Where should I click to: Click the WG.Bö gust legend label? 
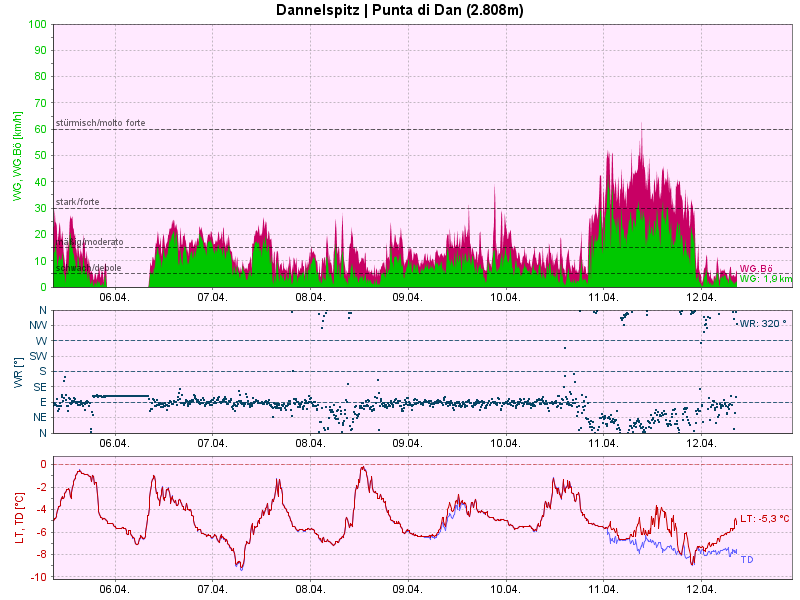pos(756,269)
